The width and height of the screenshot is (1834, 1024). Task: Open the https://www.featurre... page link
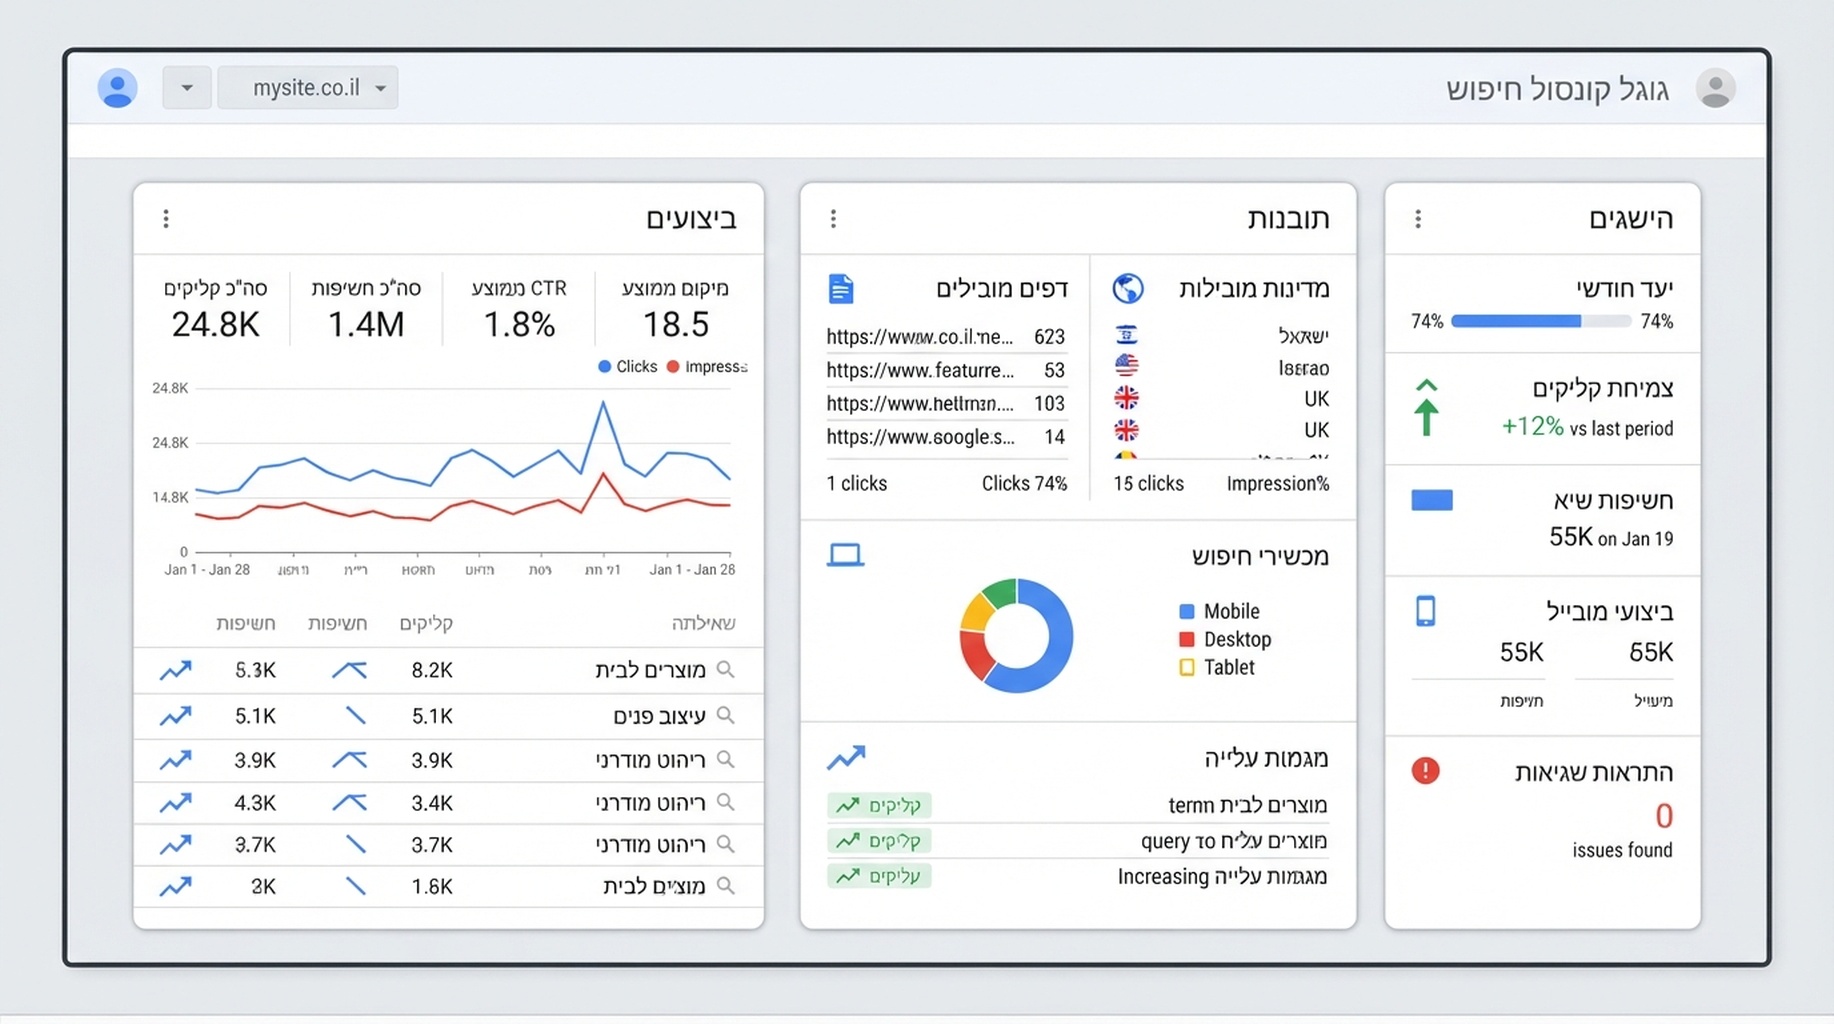(x=919, y=370)
